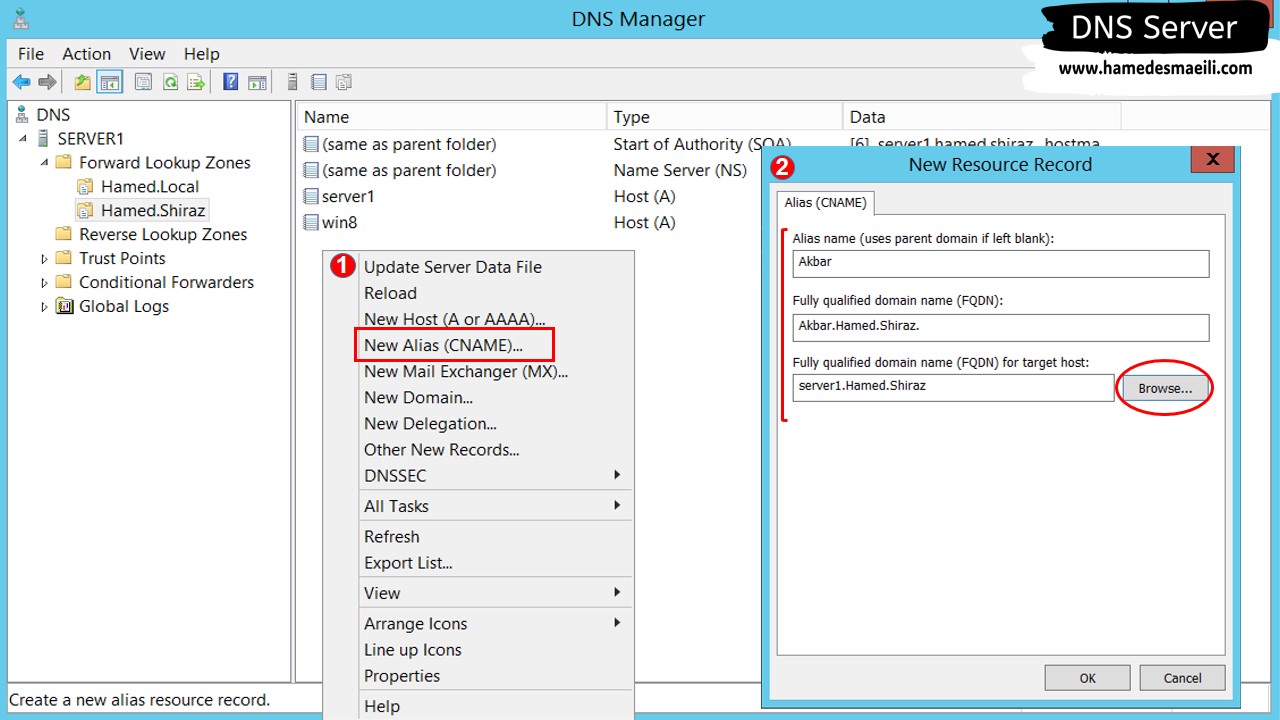Click Cancel in New Resource Record dialog
The image size is (1280, 720).
[1182, 677]
